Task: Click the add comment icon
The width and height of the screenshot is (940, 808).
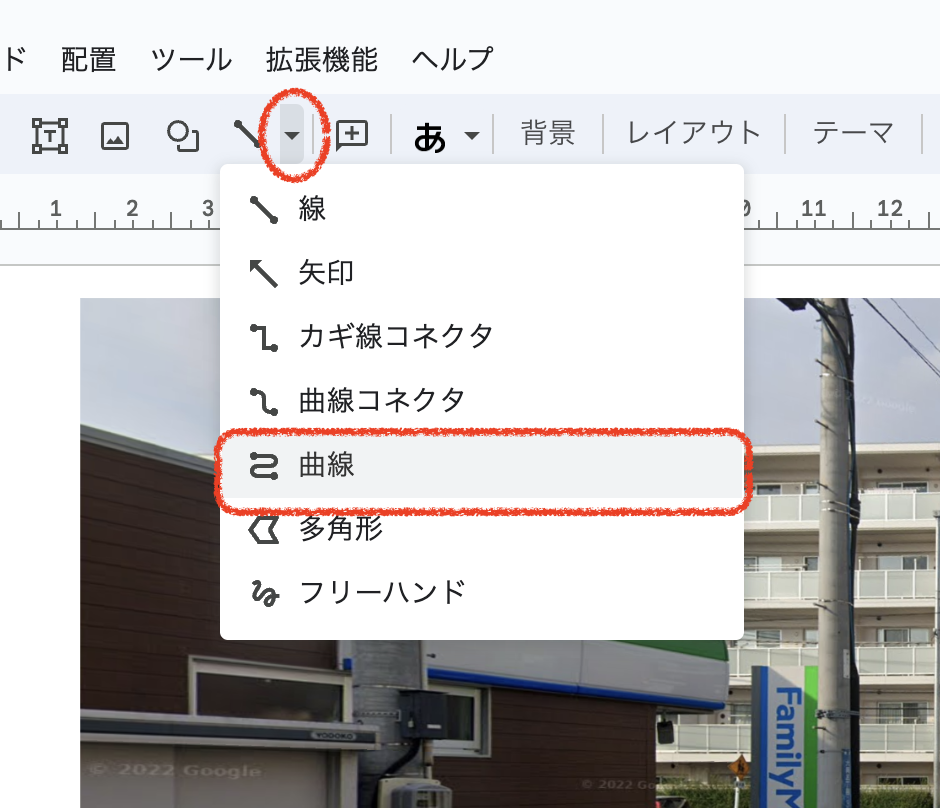Action: pyautogui.click(x=352, y=135)
